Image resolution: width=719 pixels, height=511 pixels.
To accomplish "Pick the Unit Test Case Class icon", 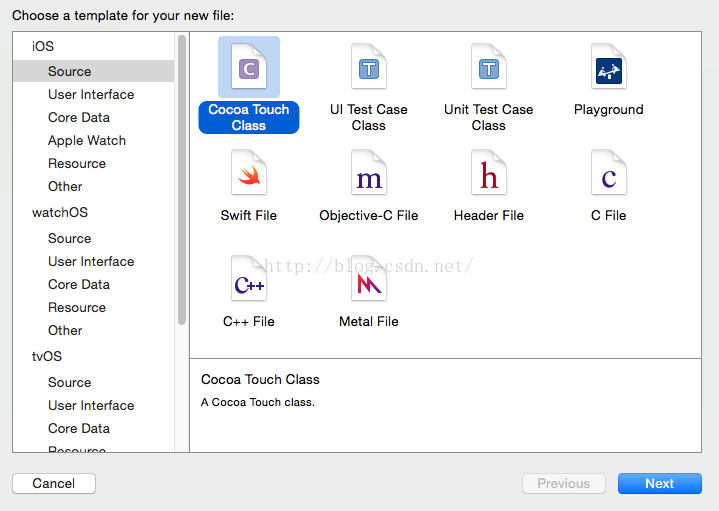I will tap(489, 67).
